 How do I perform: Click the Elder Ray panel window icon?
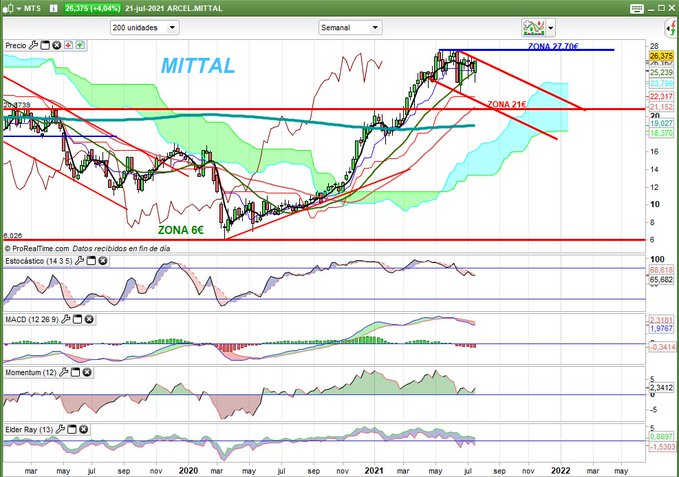pyautogui.click(x=72, y=429)
